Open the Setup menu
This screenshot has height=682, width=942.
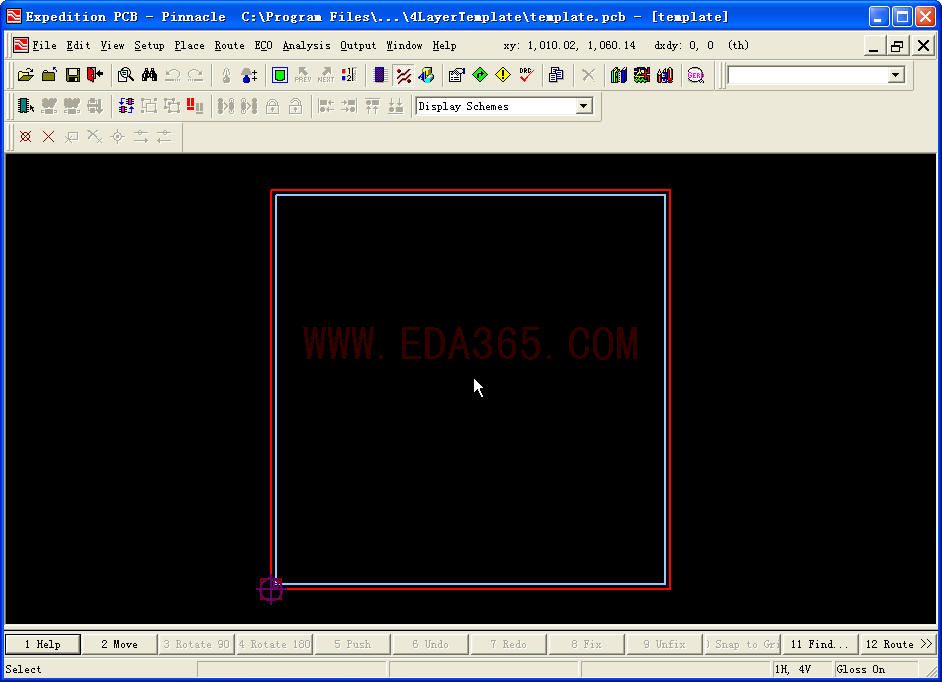pos(149,46)
